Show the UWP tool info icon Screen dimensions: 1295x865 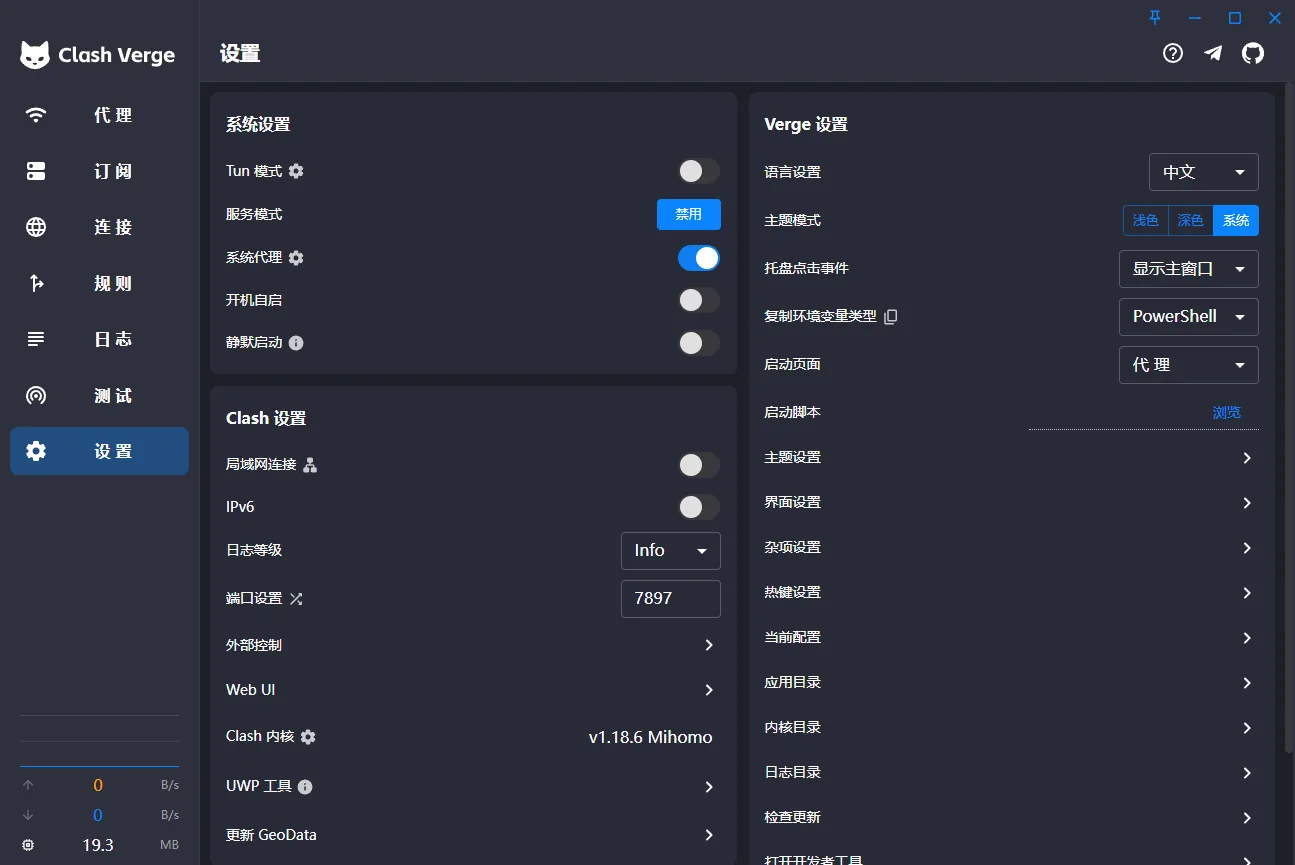click(305, 787)
